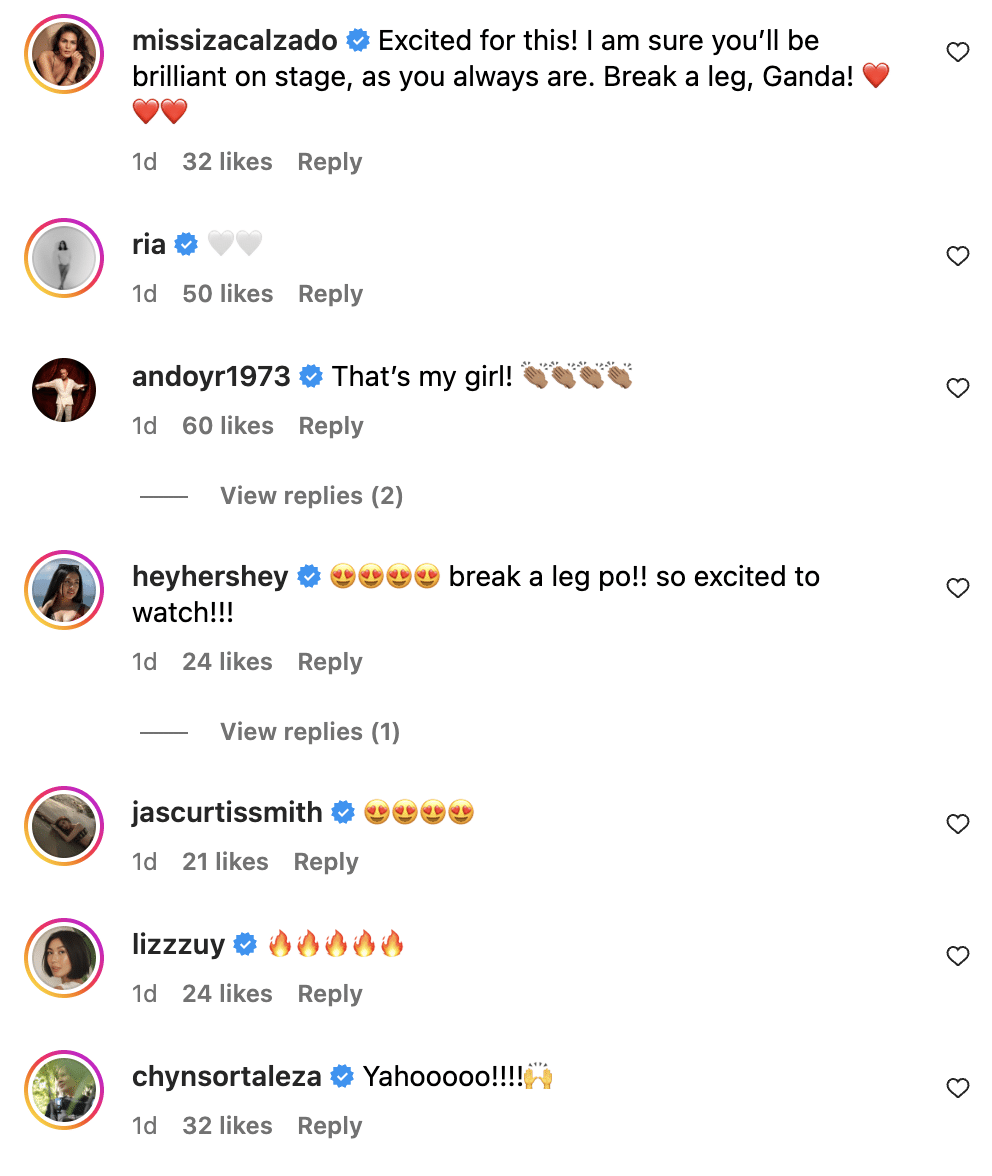View andoyr1973's profile photo
Screen dimensions: 992x1176
64,390
